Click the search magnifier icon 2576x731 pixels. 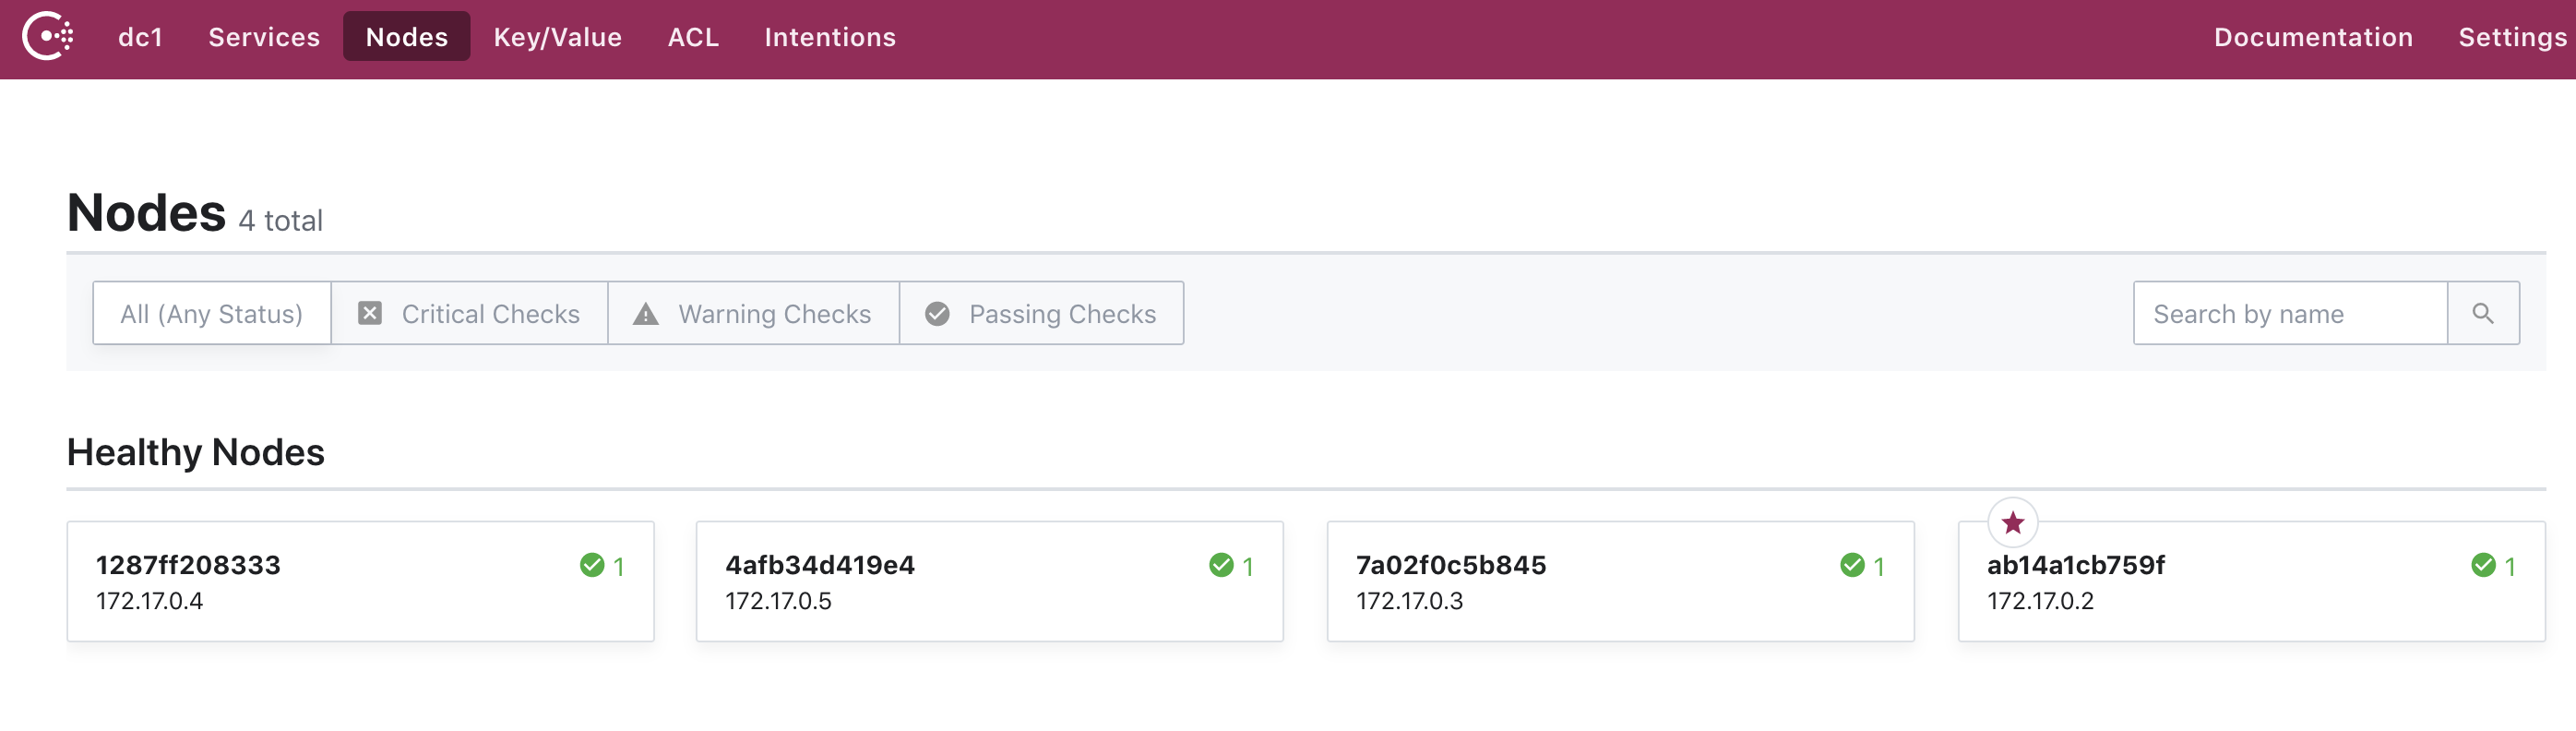point(2482,314)
